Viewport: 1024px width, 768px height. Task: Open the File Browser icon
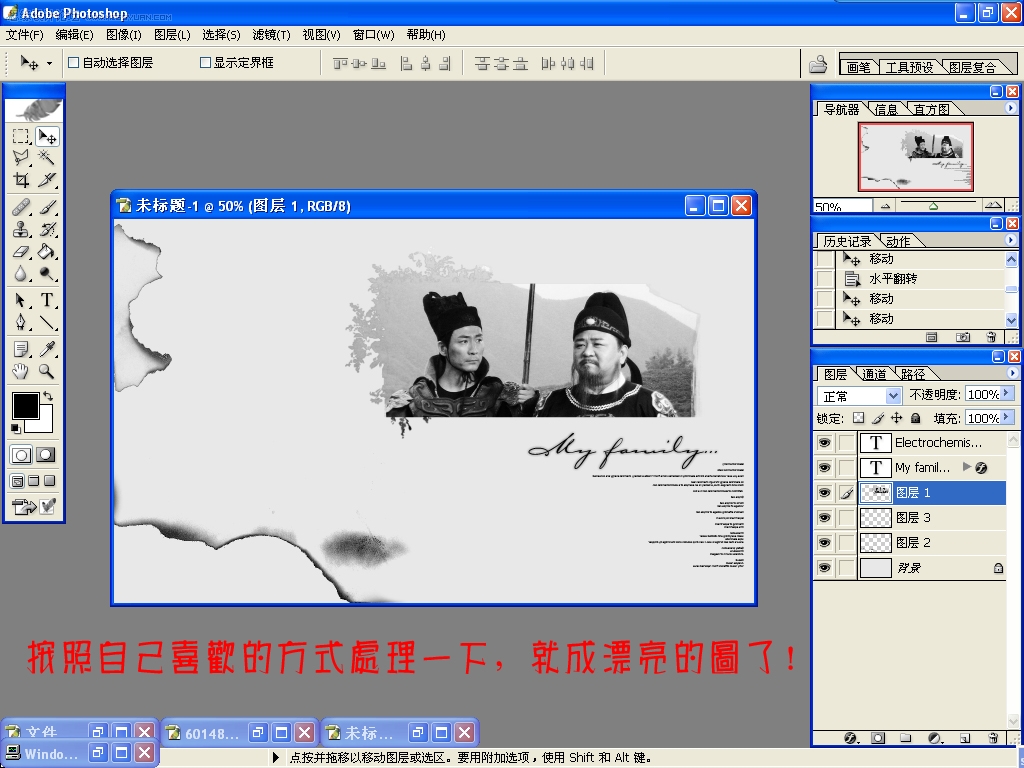tap(818, 64)
